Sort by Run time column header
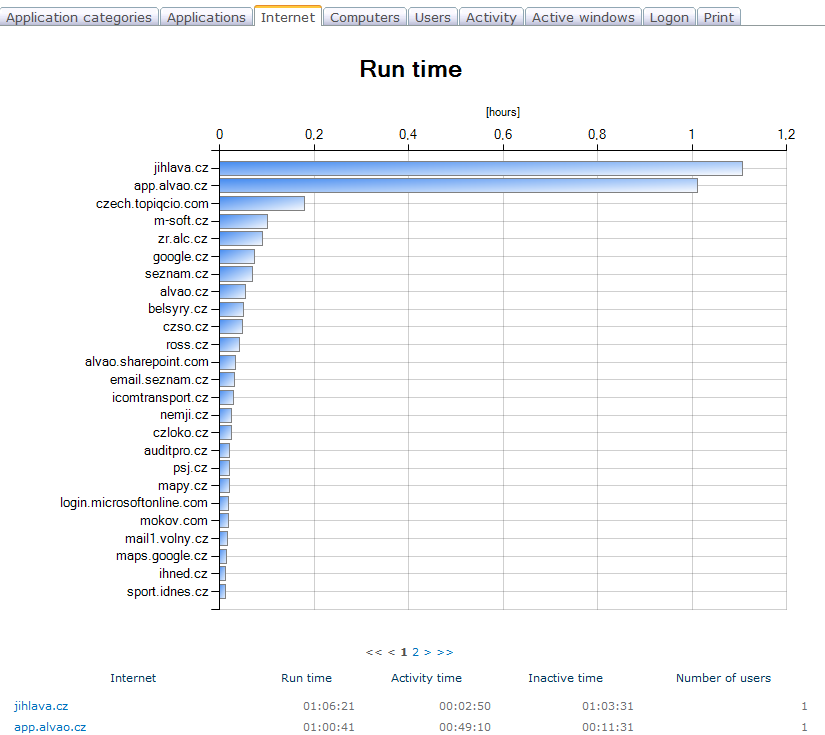This screenshot has height=735, width=825. point(306,678)
